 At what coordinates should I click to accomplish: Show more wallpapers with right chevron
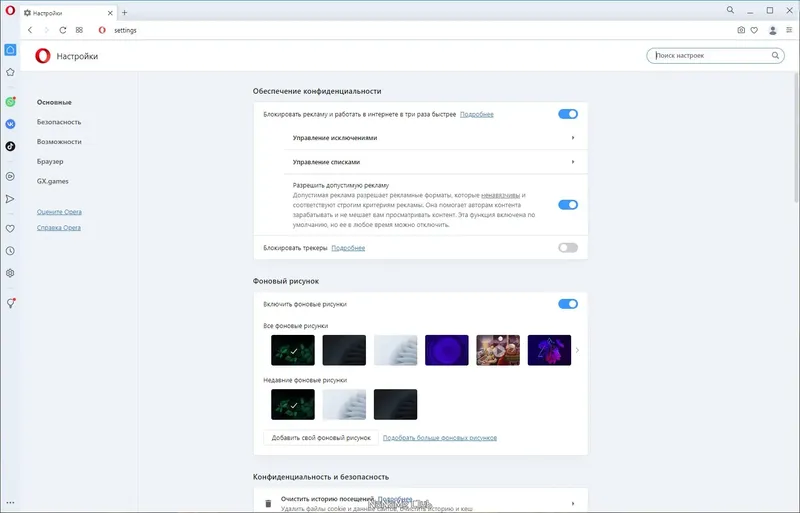tap(577, 350)
